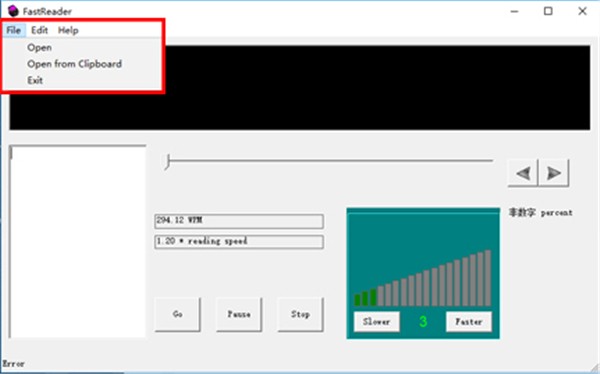Click the green speed level number 3
The height and width of the screenshot is (374, 600).
(423, 322)
